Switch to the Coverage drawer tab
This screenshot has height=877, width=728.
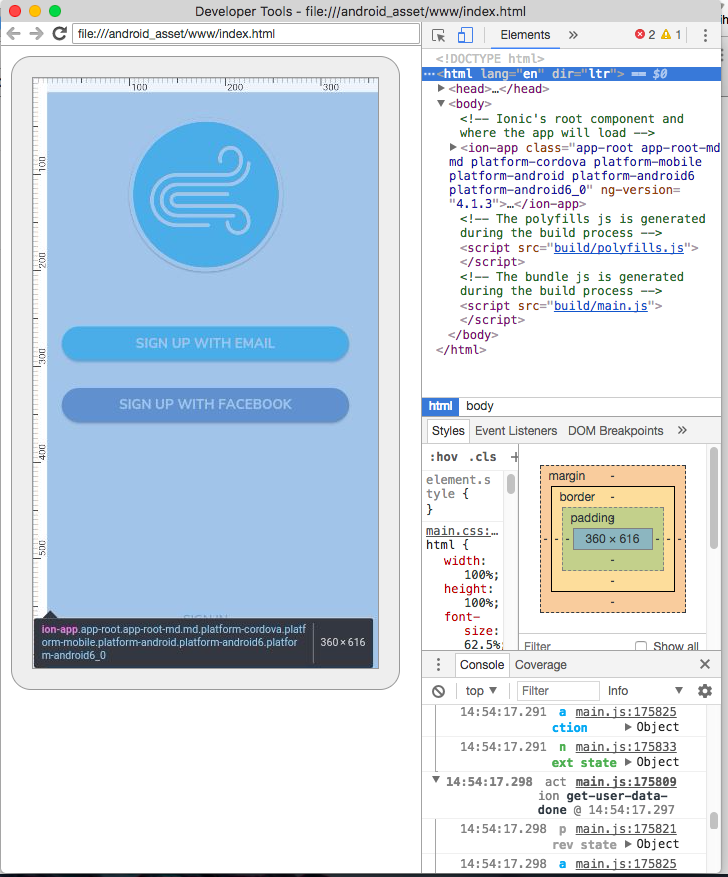541,664
